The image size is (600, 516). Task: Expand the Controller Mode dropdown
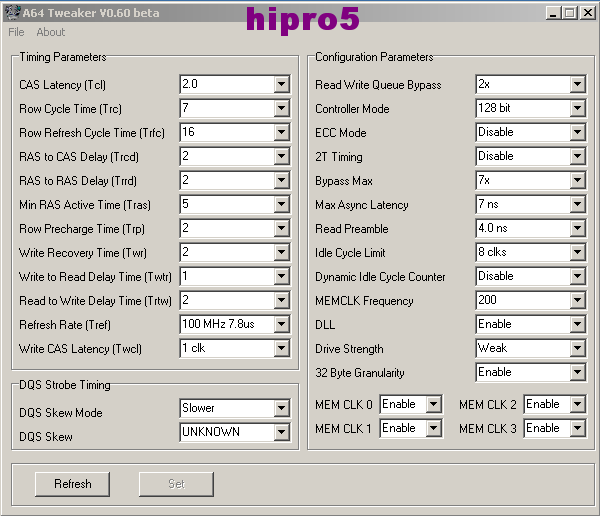pos(577,108)
